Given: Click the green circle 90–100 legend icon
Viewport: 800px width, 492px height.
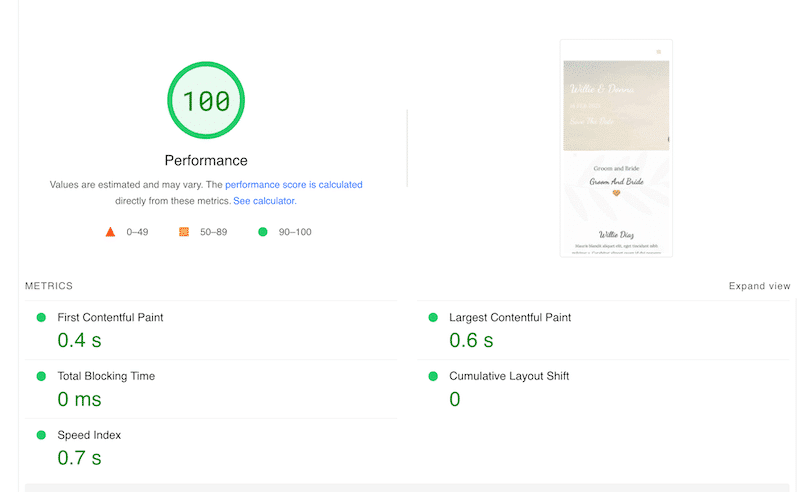Looking at the screenshot, I should tap(263, 232).
